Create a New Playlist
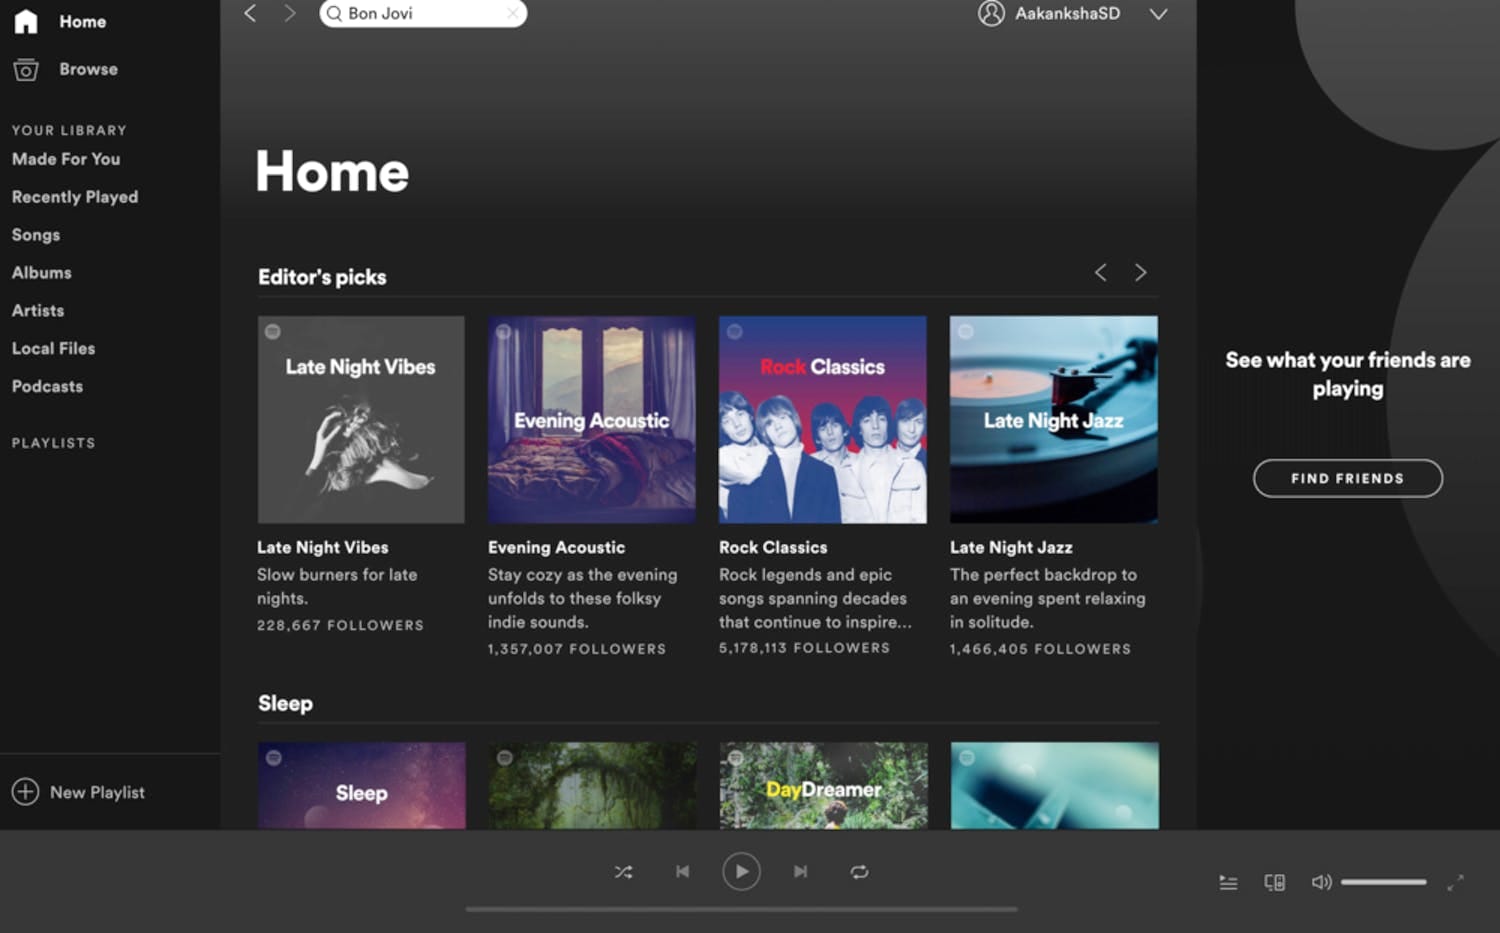The height and width of the screenshot is (933, 1500). pyautogui.click(x=79, y=792)
